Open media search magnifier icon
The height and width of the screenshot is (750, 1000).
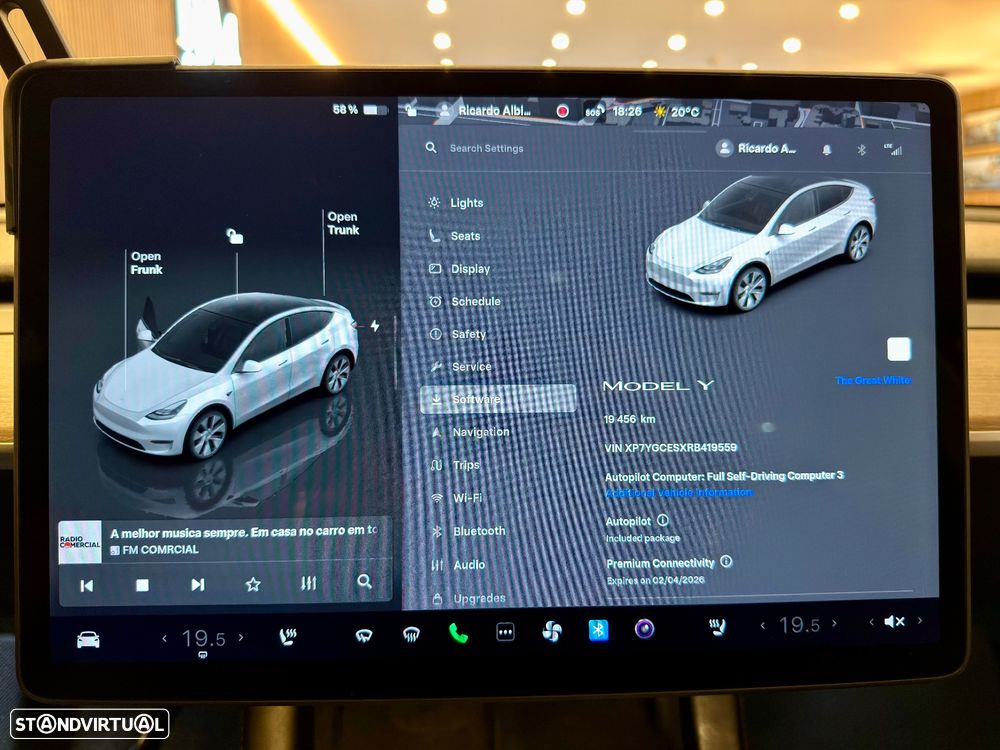364,581
